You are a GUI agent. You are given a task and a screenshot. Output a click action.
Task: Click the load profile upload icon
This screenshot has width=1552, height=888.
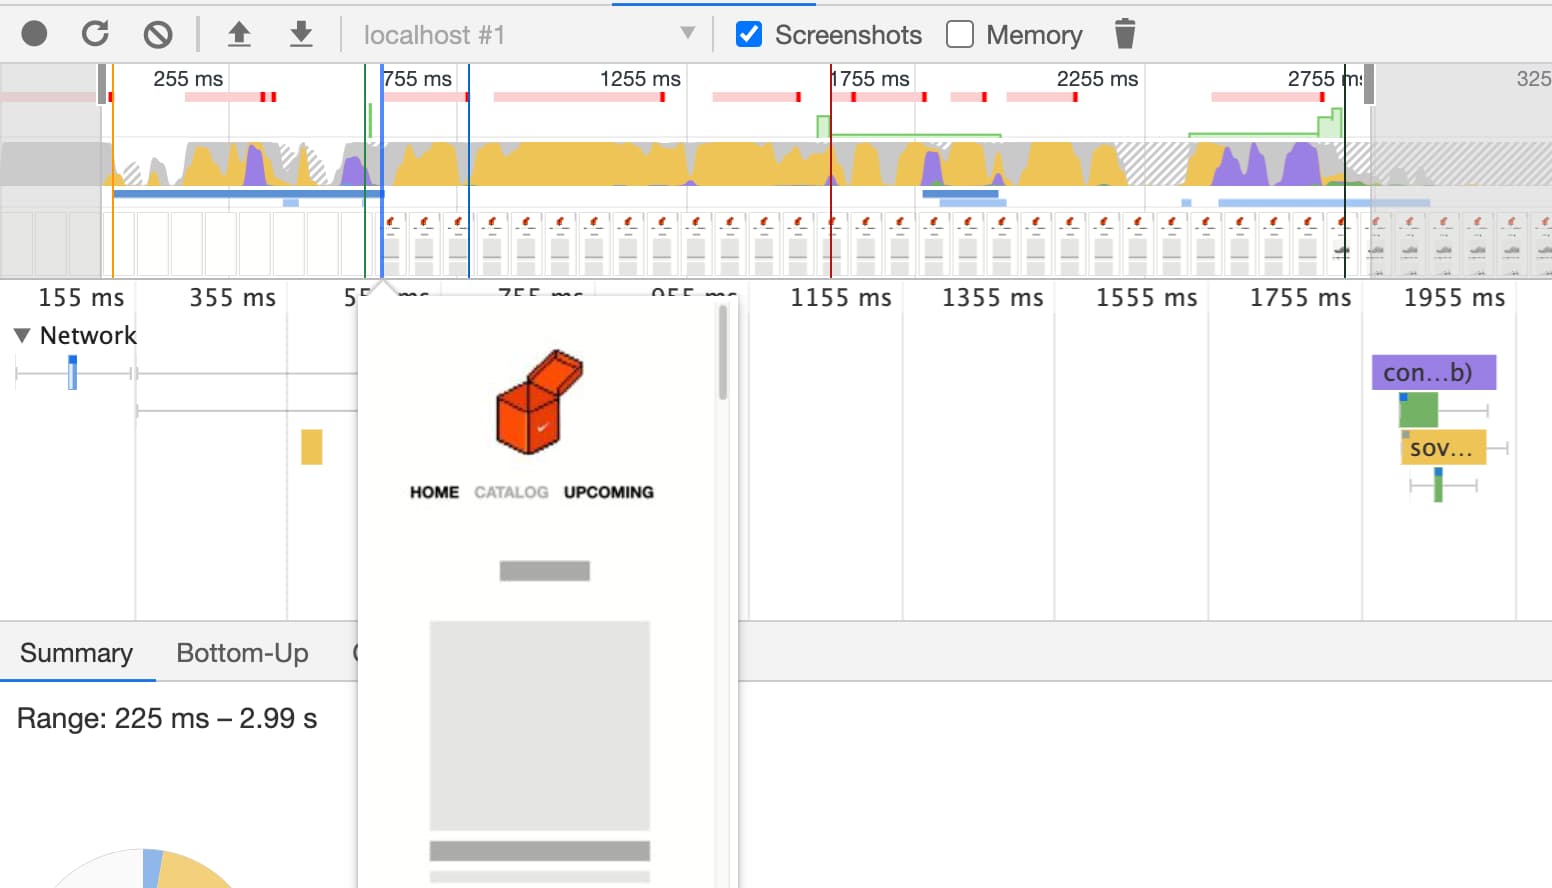coord(239,35)
